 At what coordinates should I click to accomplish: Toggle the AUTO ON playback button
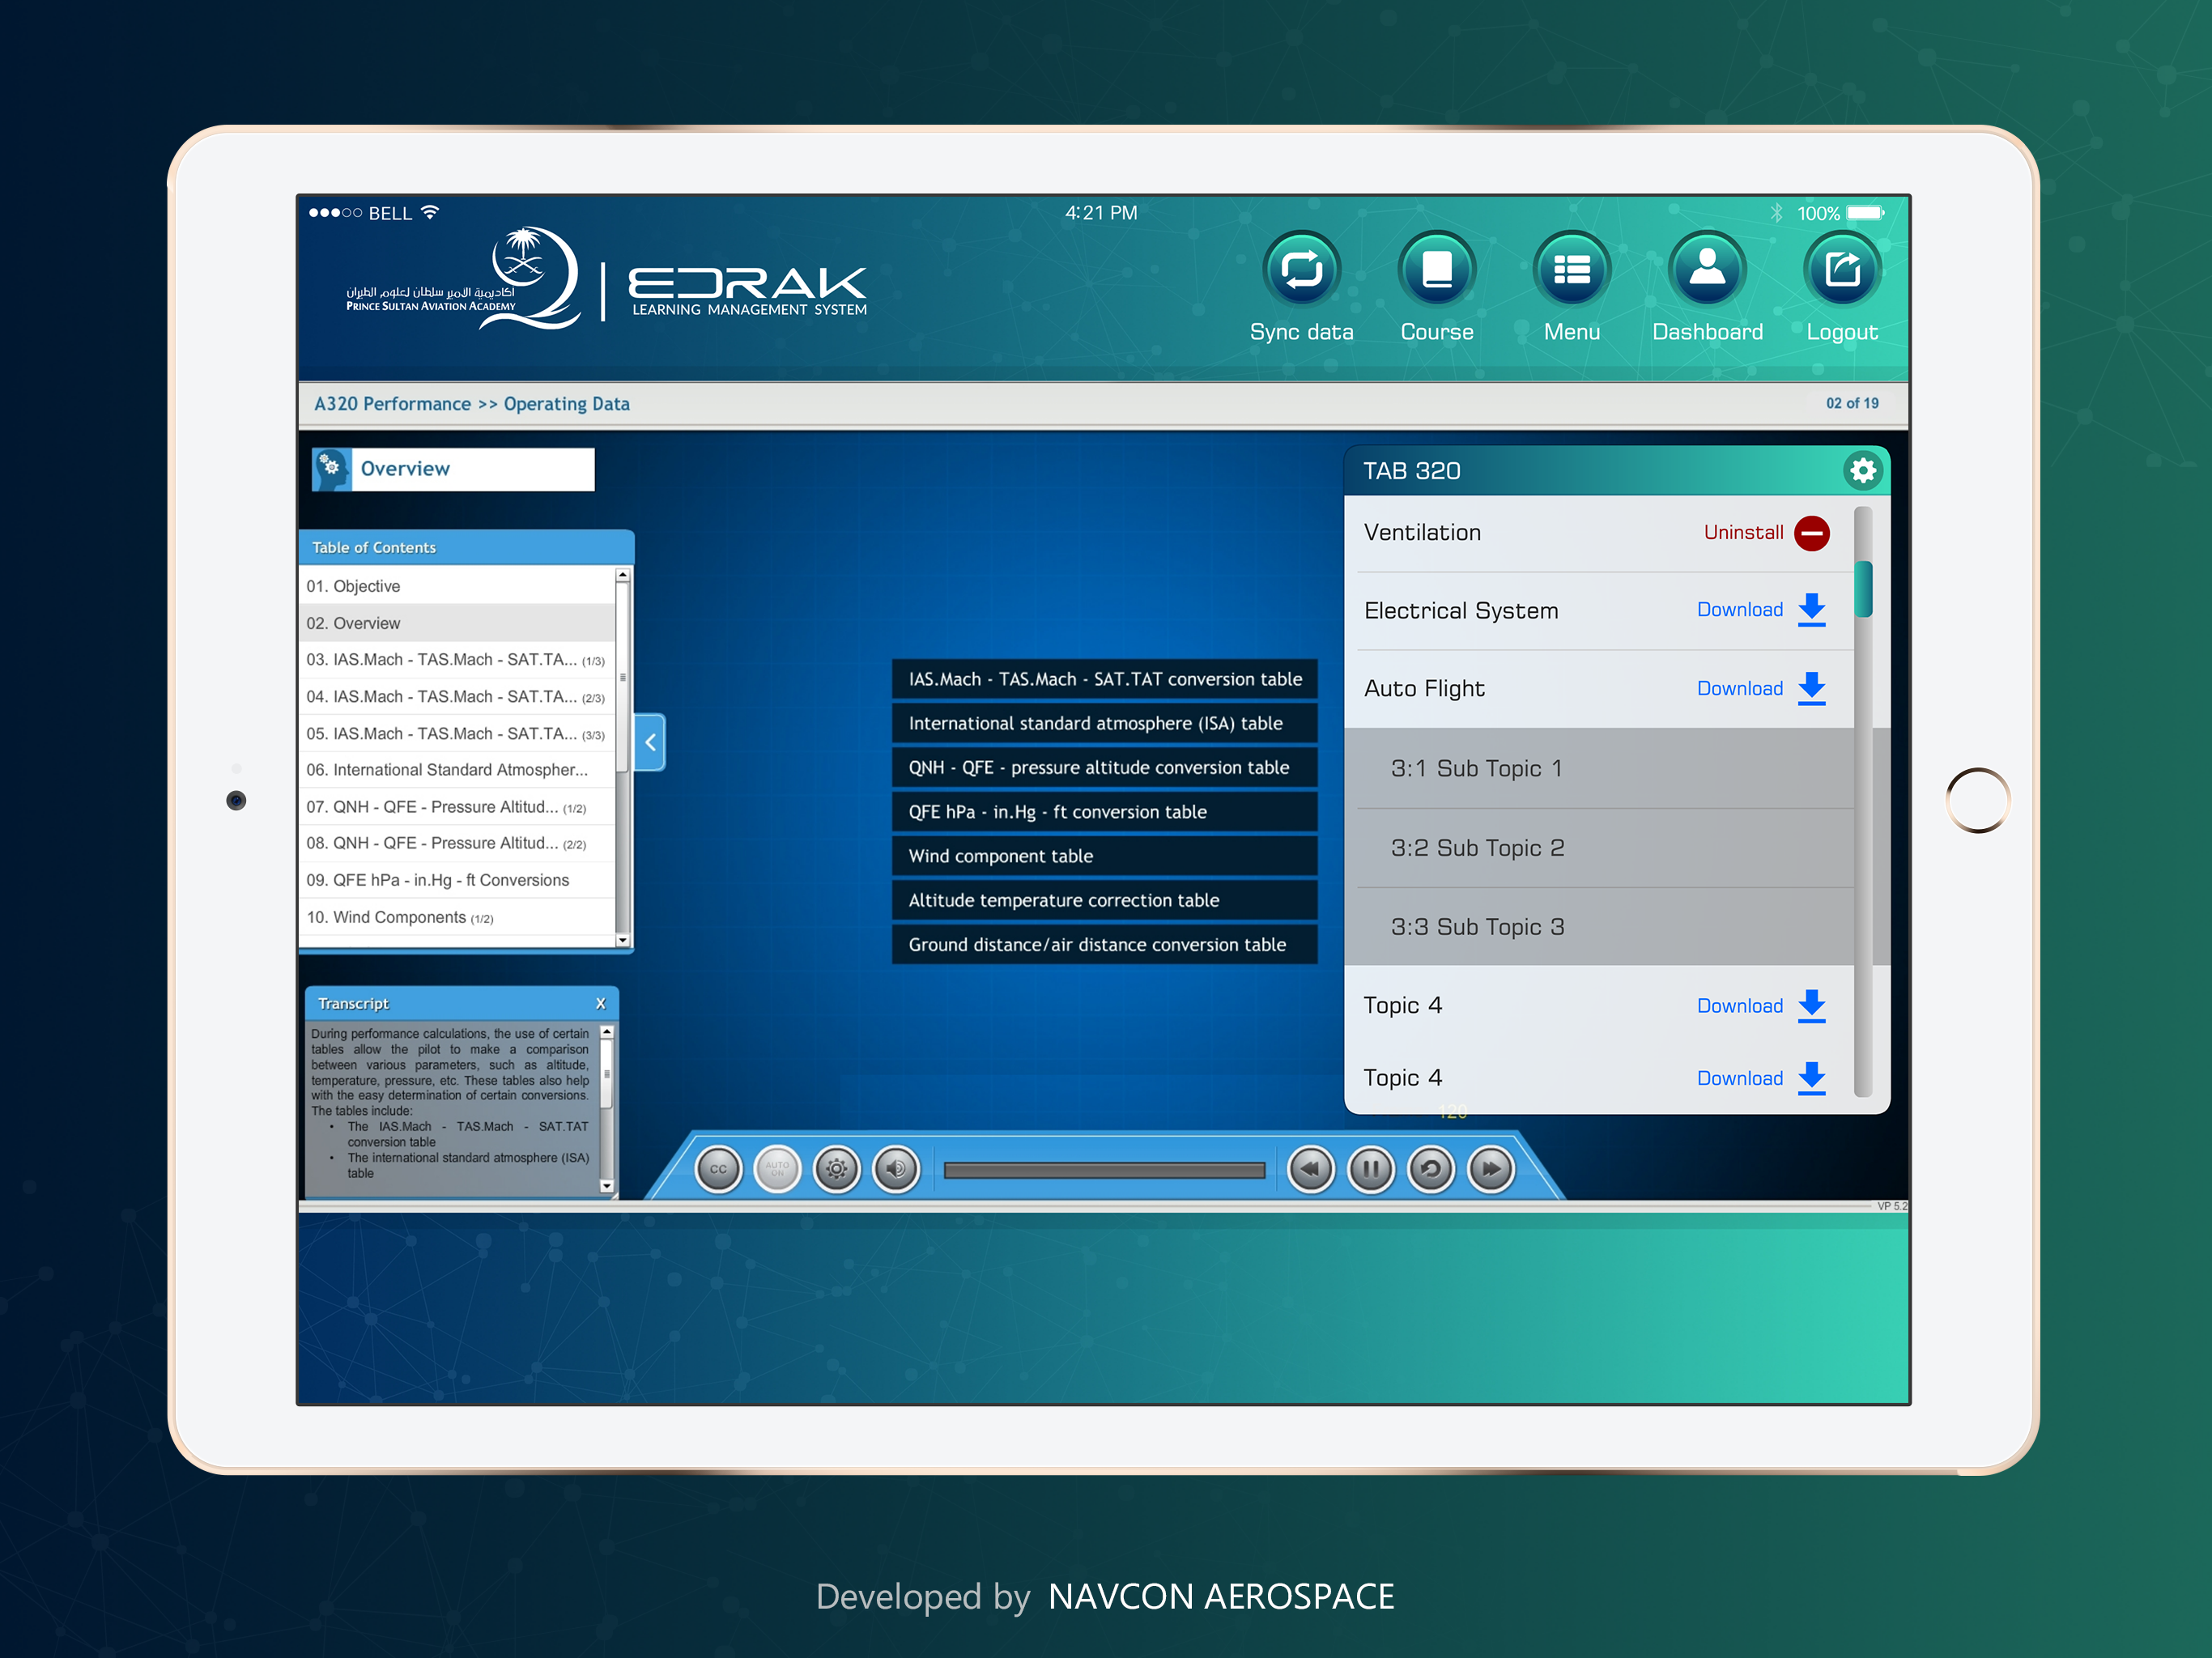(x=777, y=1169)
